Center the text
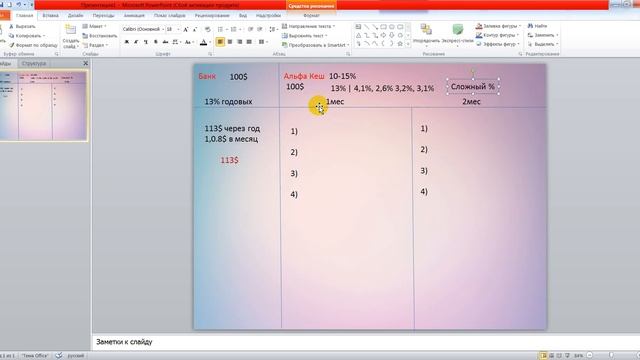 click(230, 42)
